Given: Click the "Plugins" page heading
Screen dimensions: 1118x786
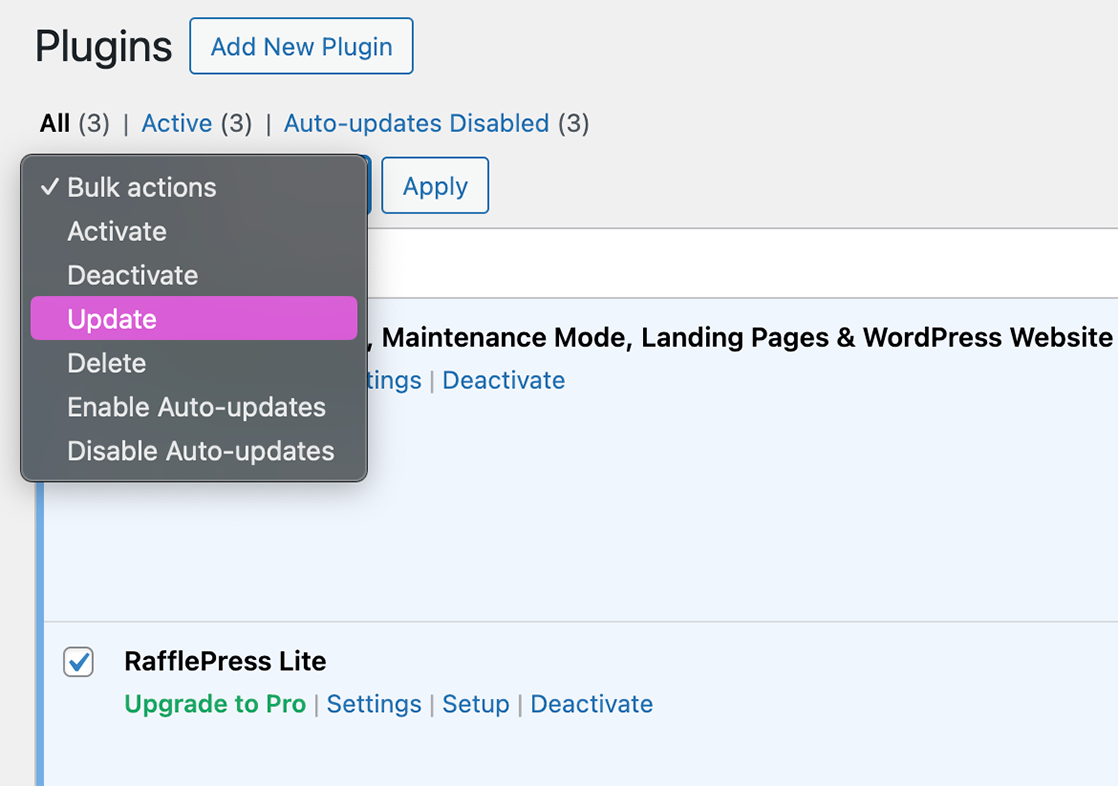Looking at the screenshot, I should coord(103,46).
